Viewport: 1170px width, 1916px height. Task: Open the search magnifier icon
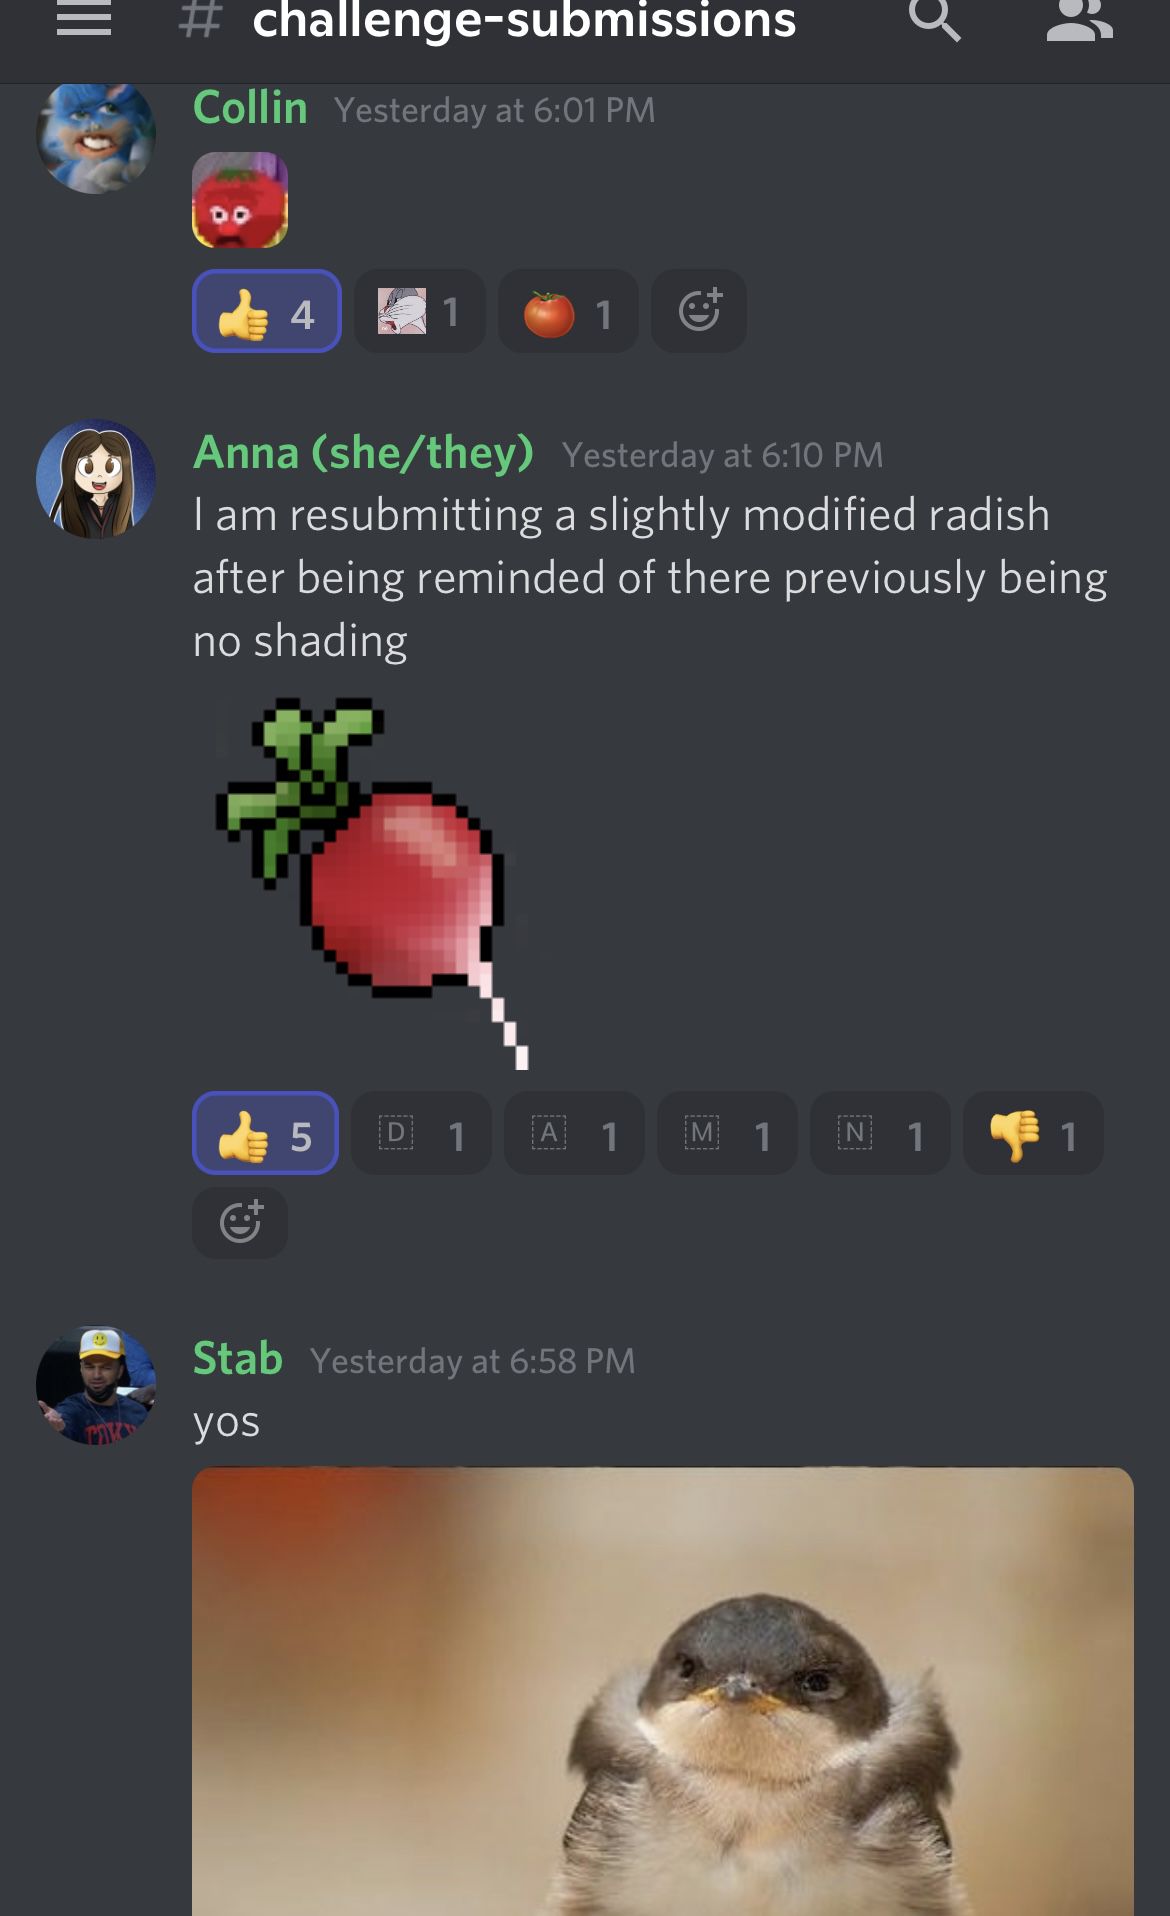934,19
